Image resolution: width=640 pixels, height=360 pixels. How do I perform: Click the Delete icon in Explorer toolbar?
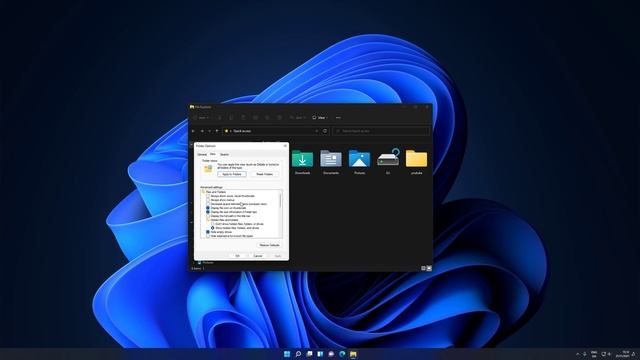(279, 118)
